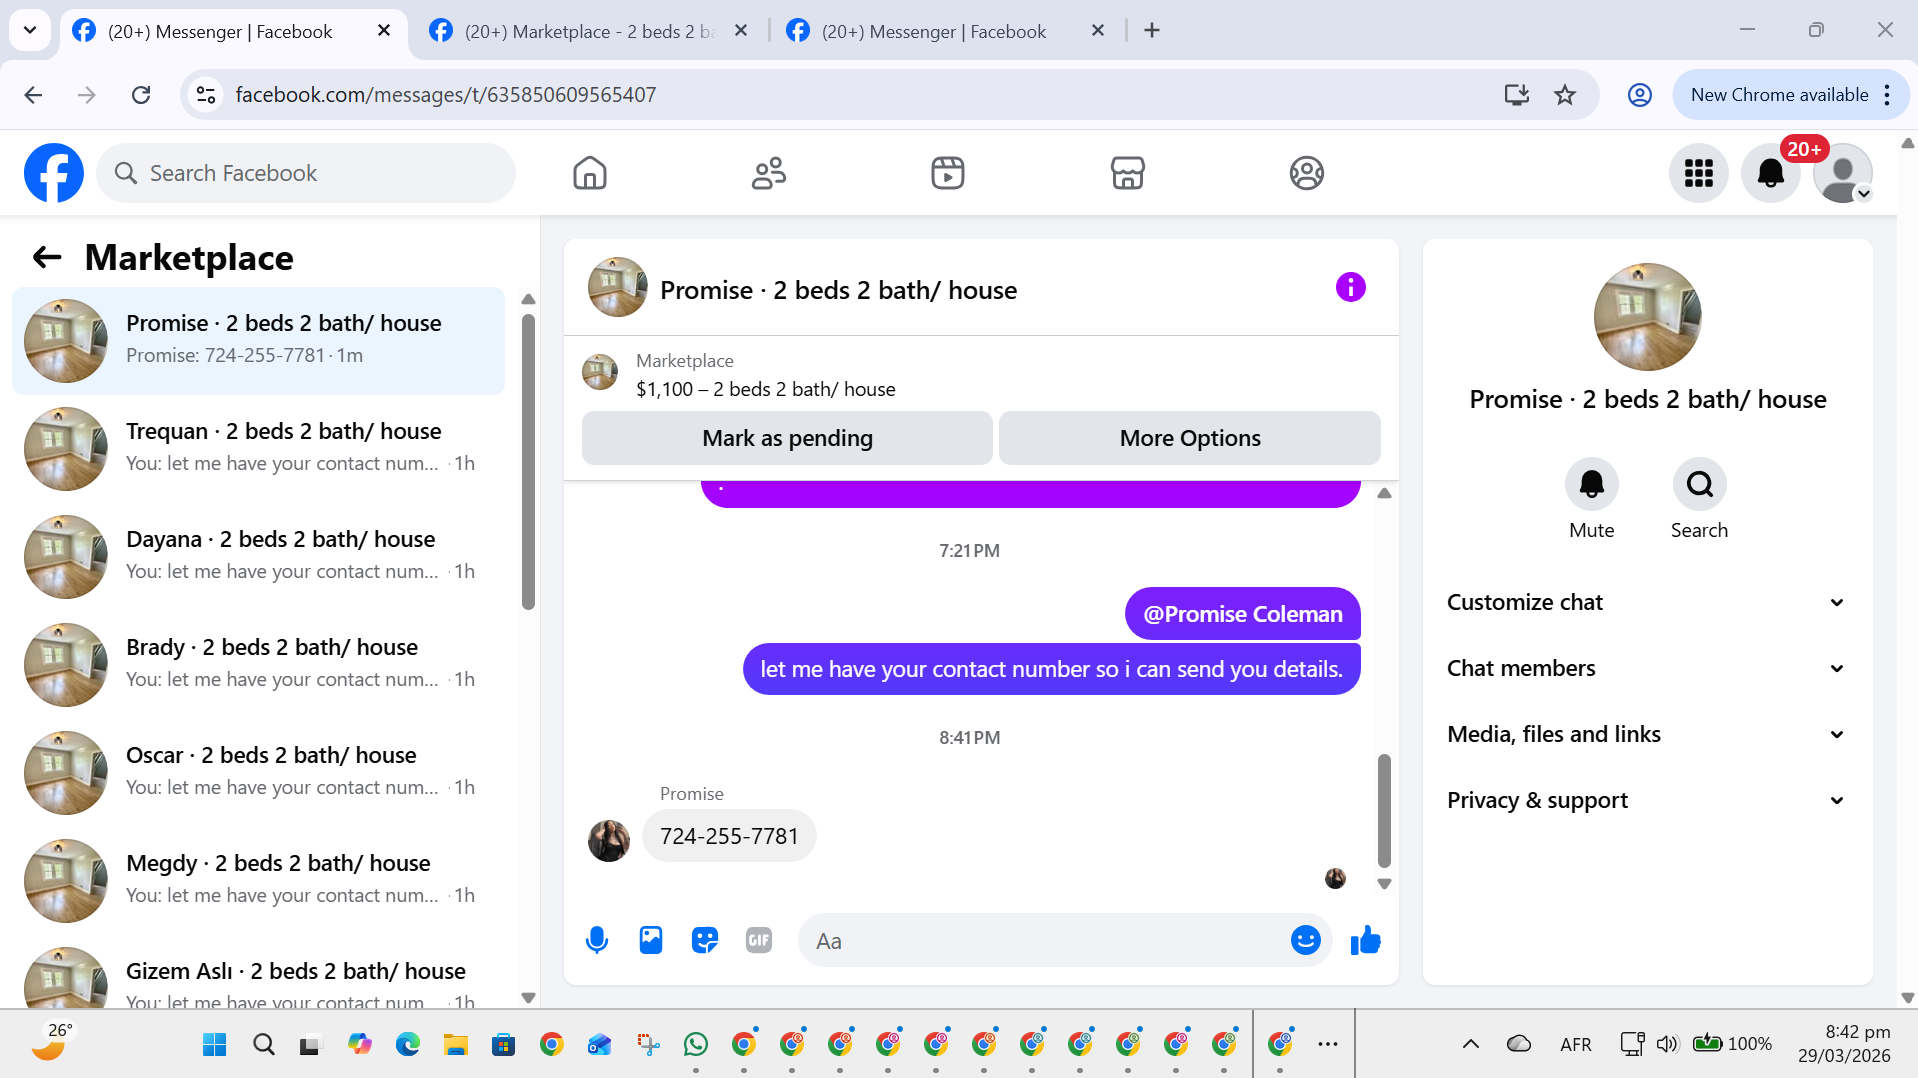Open the Trequan 2 beds conversation
The height and width of the screenshot is (1078, 1918).
tap(258, 448)
